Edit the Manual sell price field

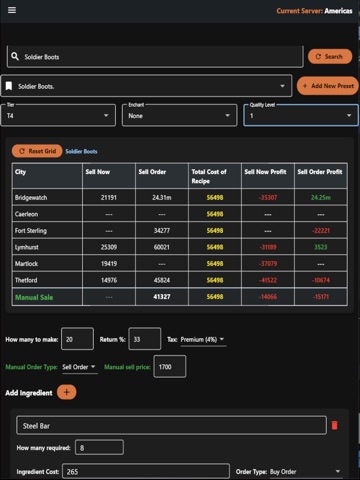(x=170, y=367)
